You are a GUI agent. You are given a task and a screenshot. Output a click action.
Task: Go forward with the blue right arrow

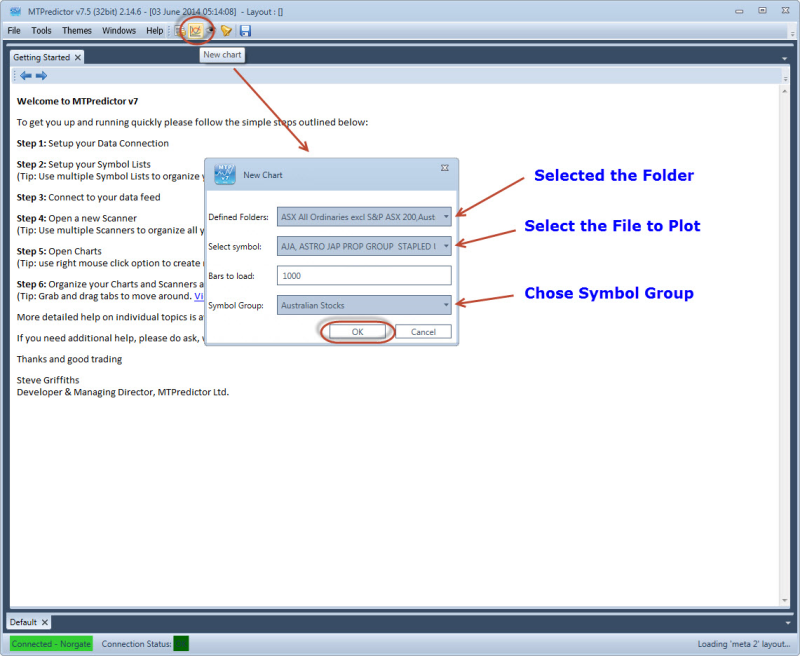coord(41,75)
